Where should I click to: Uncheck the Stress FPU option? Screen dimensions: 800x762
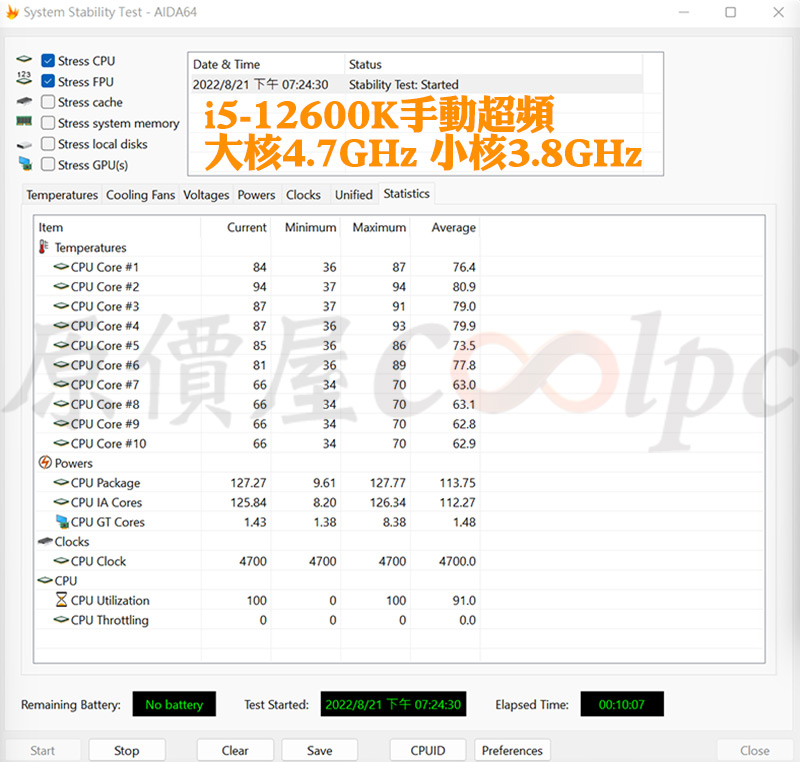[x=48, y=81]
